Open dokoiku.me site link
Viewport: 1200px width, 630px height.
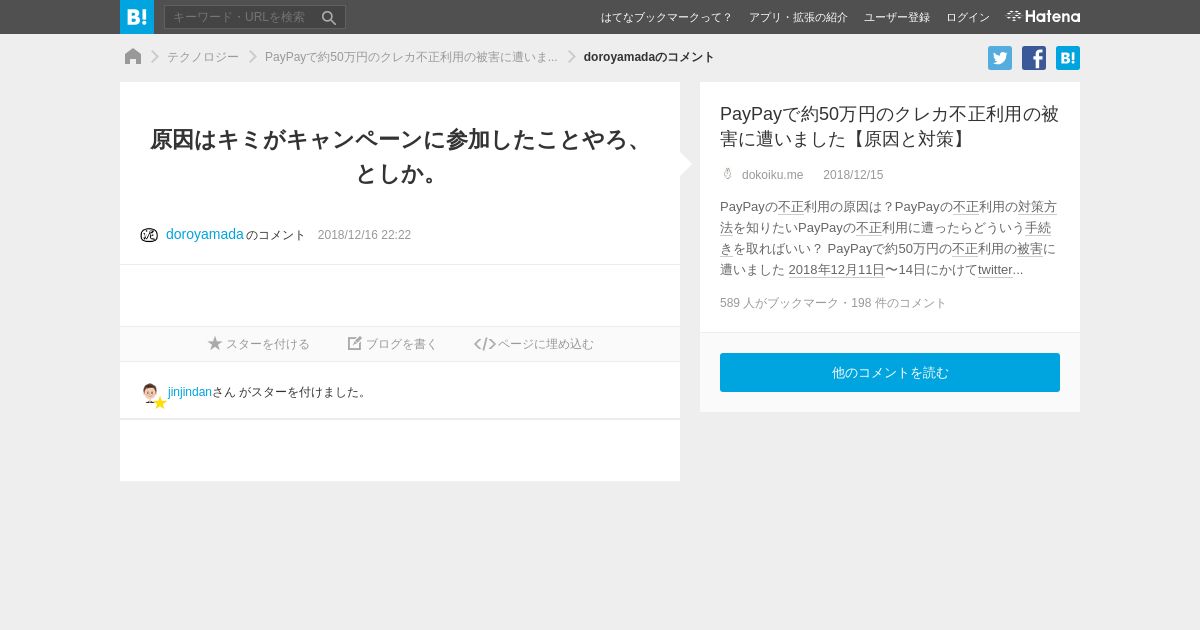[772, 175]
